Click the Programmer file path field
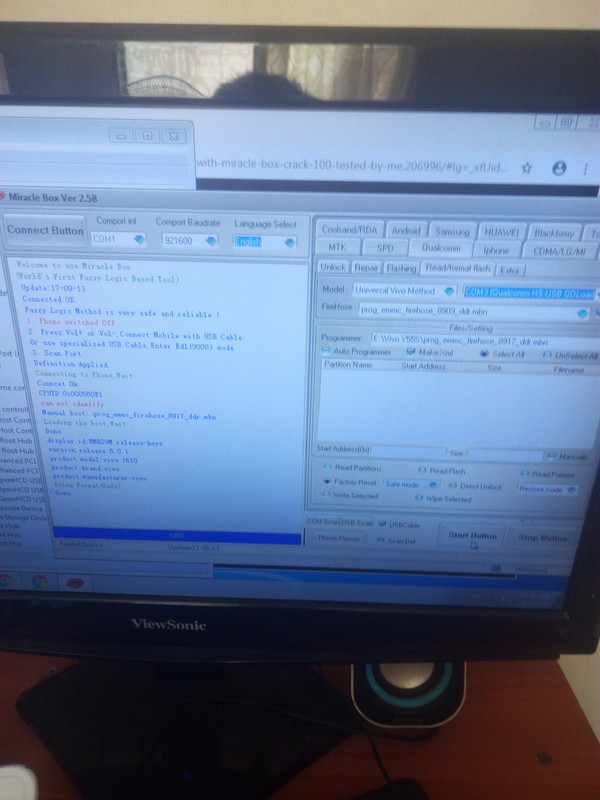 coord(485,341)
